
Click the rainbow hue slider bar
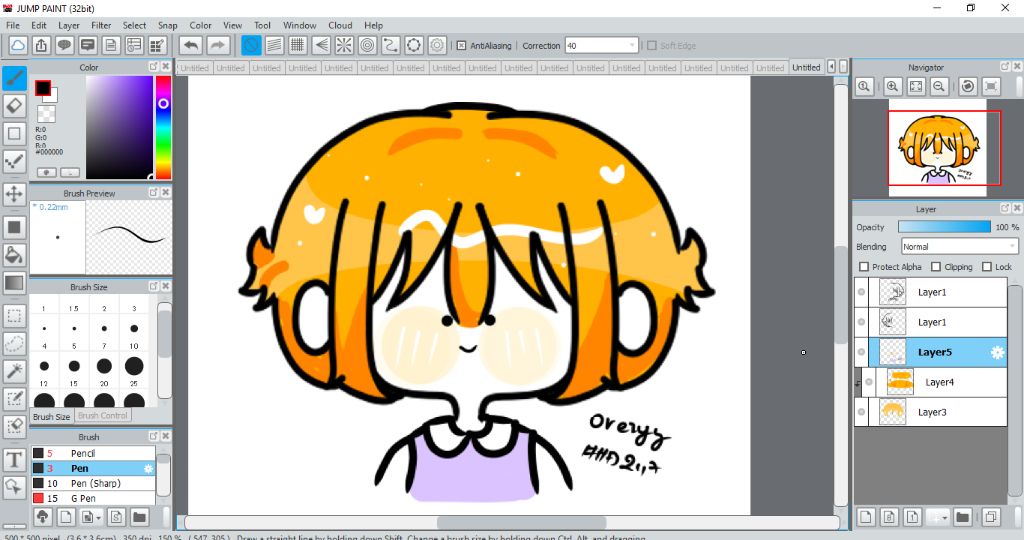163,127
